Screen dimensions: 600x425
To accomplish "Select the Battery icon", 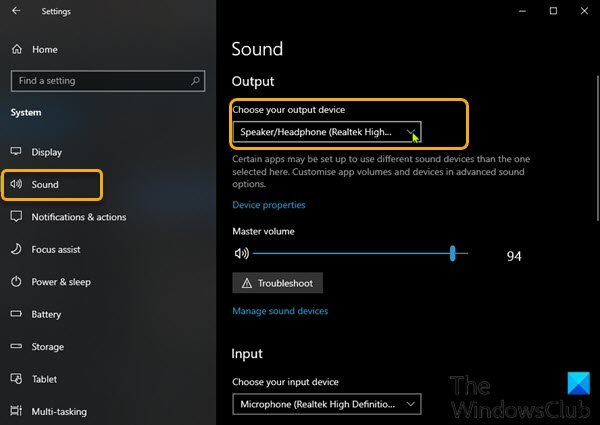I will [15, 314].
